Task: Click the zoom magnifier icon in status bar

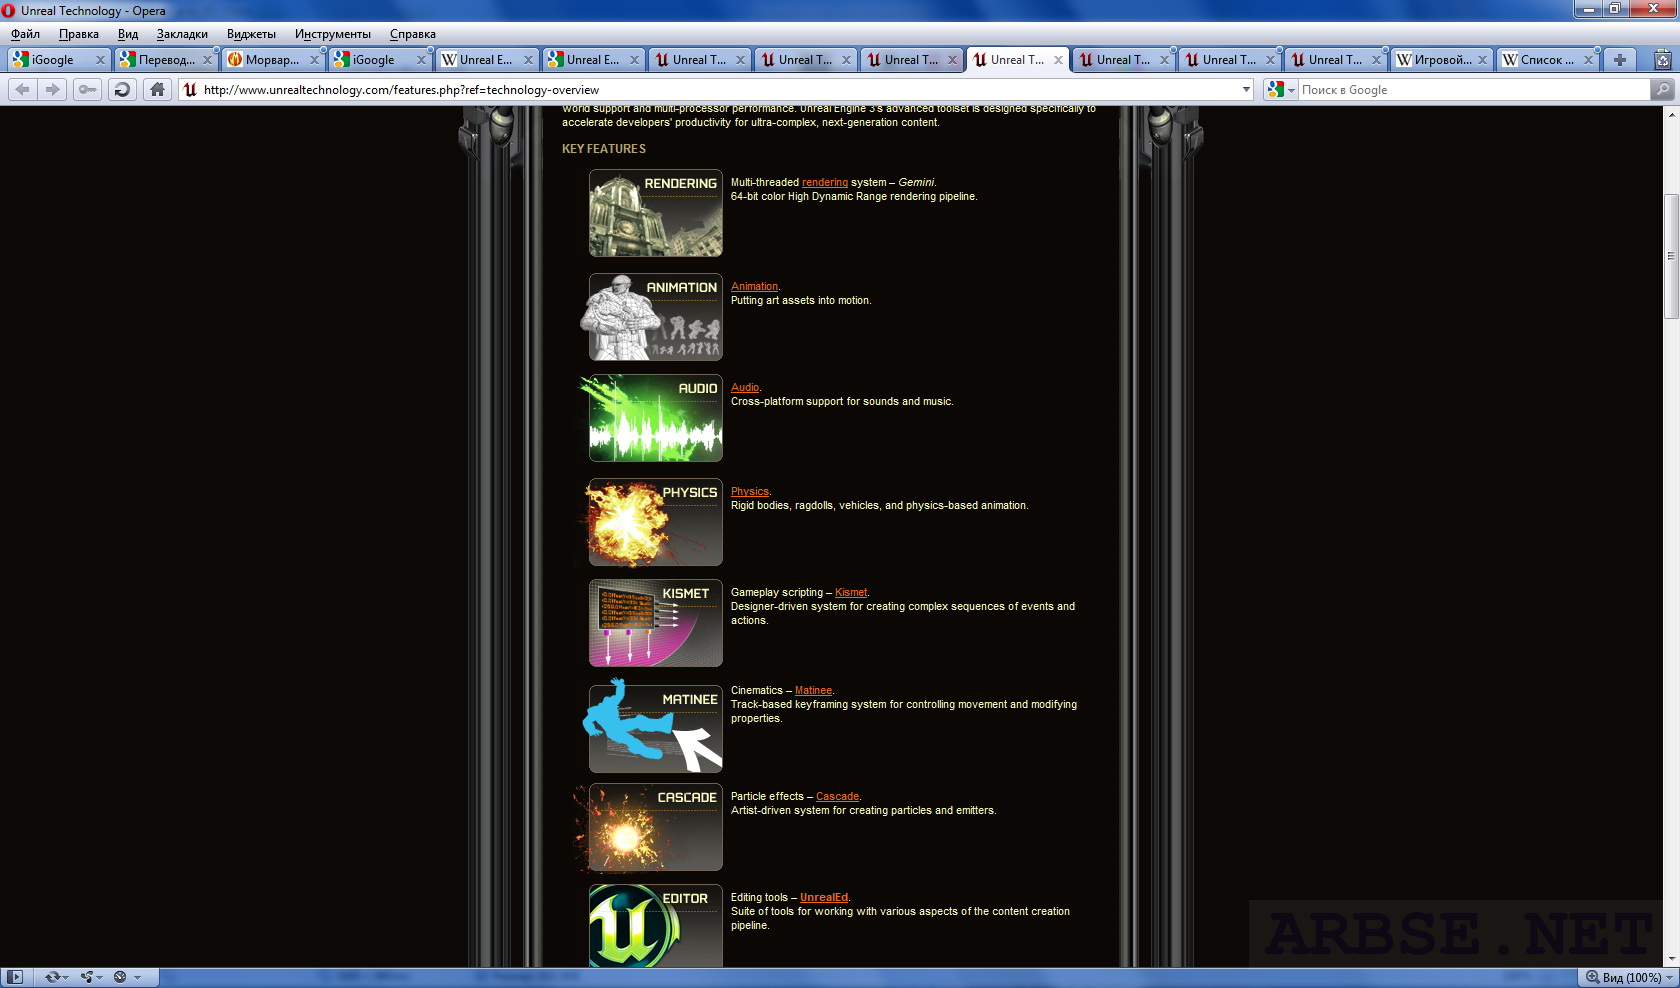Action: (1592, 977)
